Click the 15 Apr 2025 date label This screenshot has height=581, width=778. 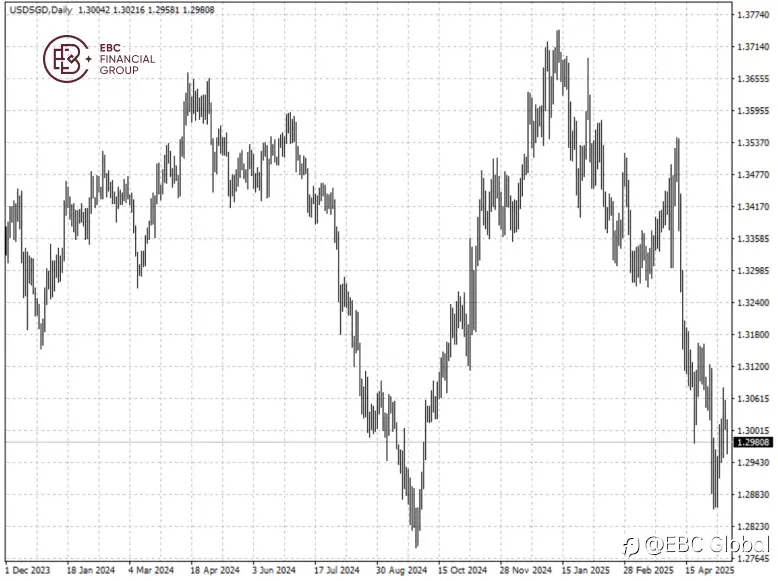tap(710, 570)
